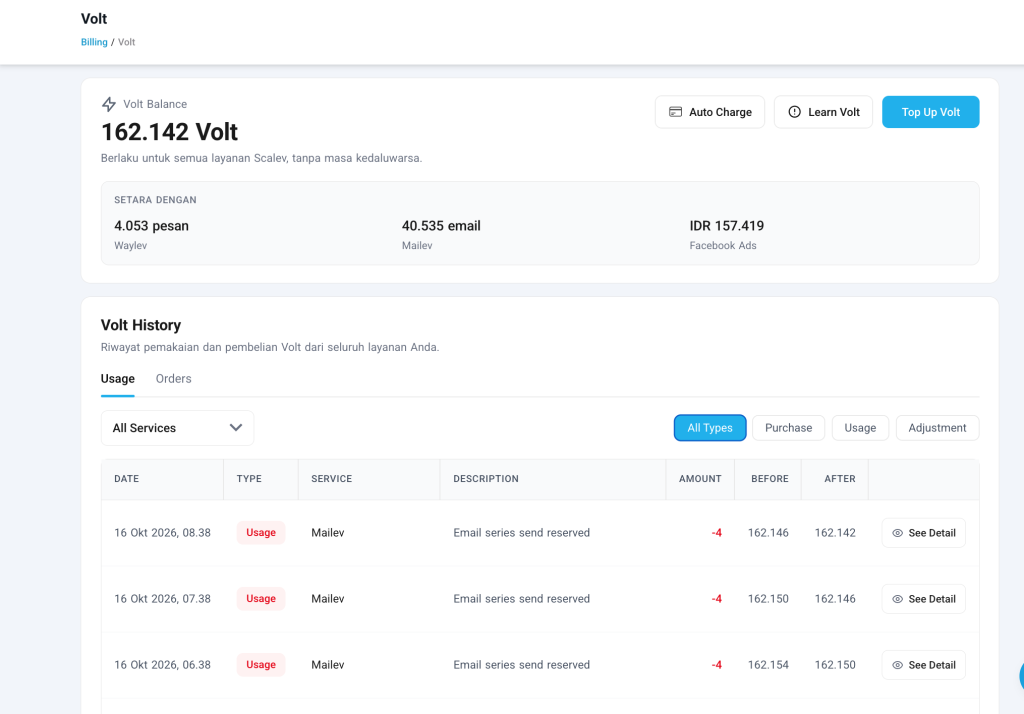Click the Volt Balance lightning bolt icon
The image size is (1024, 714).
(x=109, y=104)
